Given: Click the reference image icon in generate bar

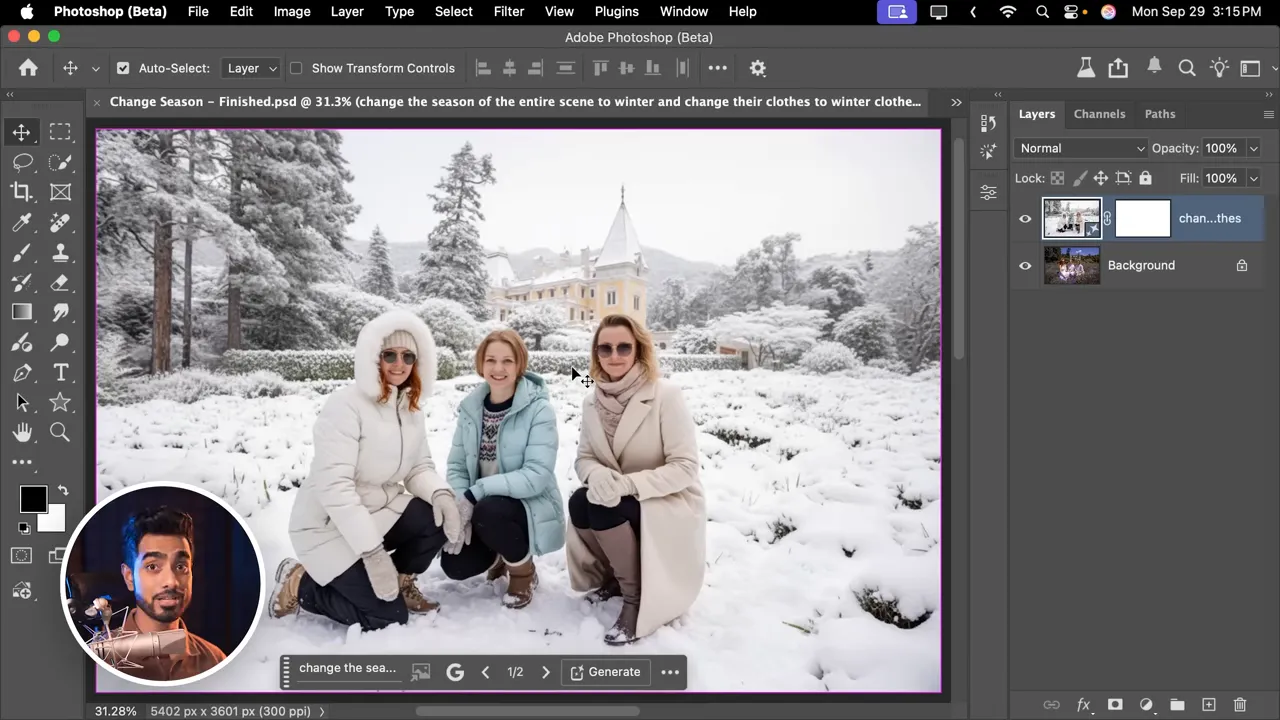Looking at the screenshot, I should (421, 672).
